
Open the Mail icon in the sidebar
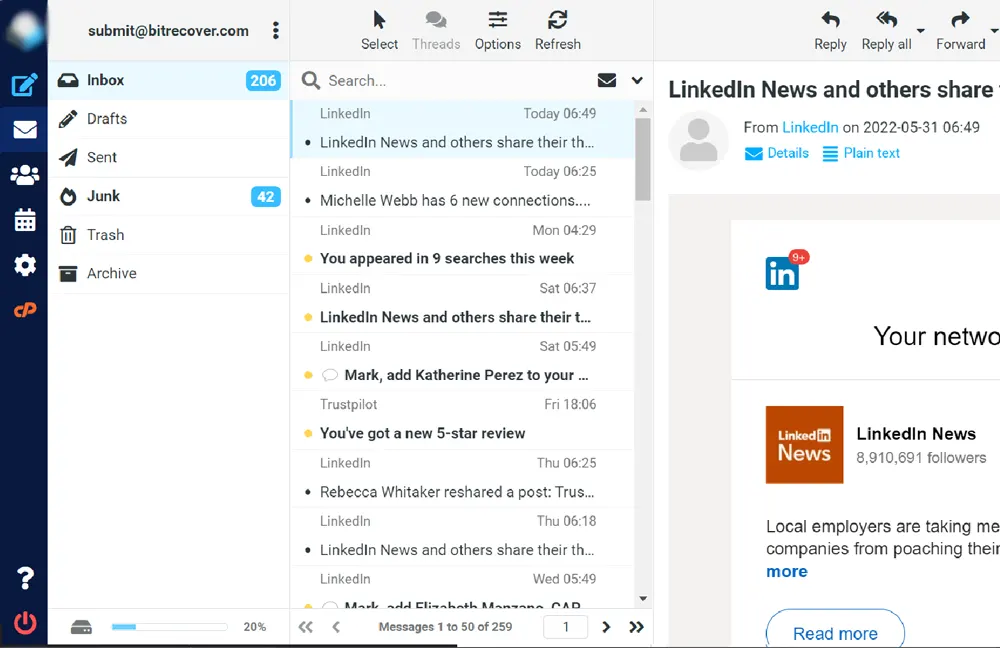pyautogui.click(x=24, y=129)
